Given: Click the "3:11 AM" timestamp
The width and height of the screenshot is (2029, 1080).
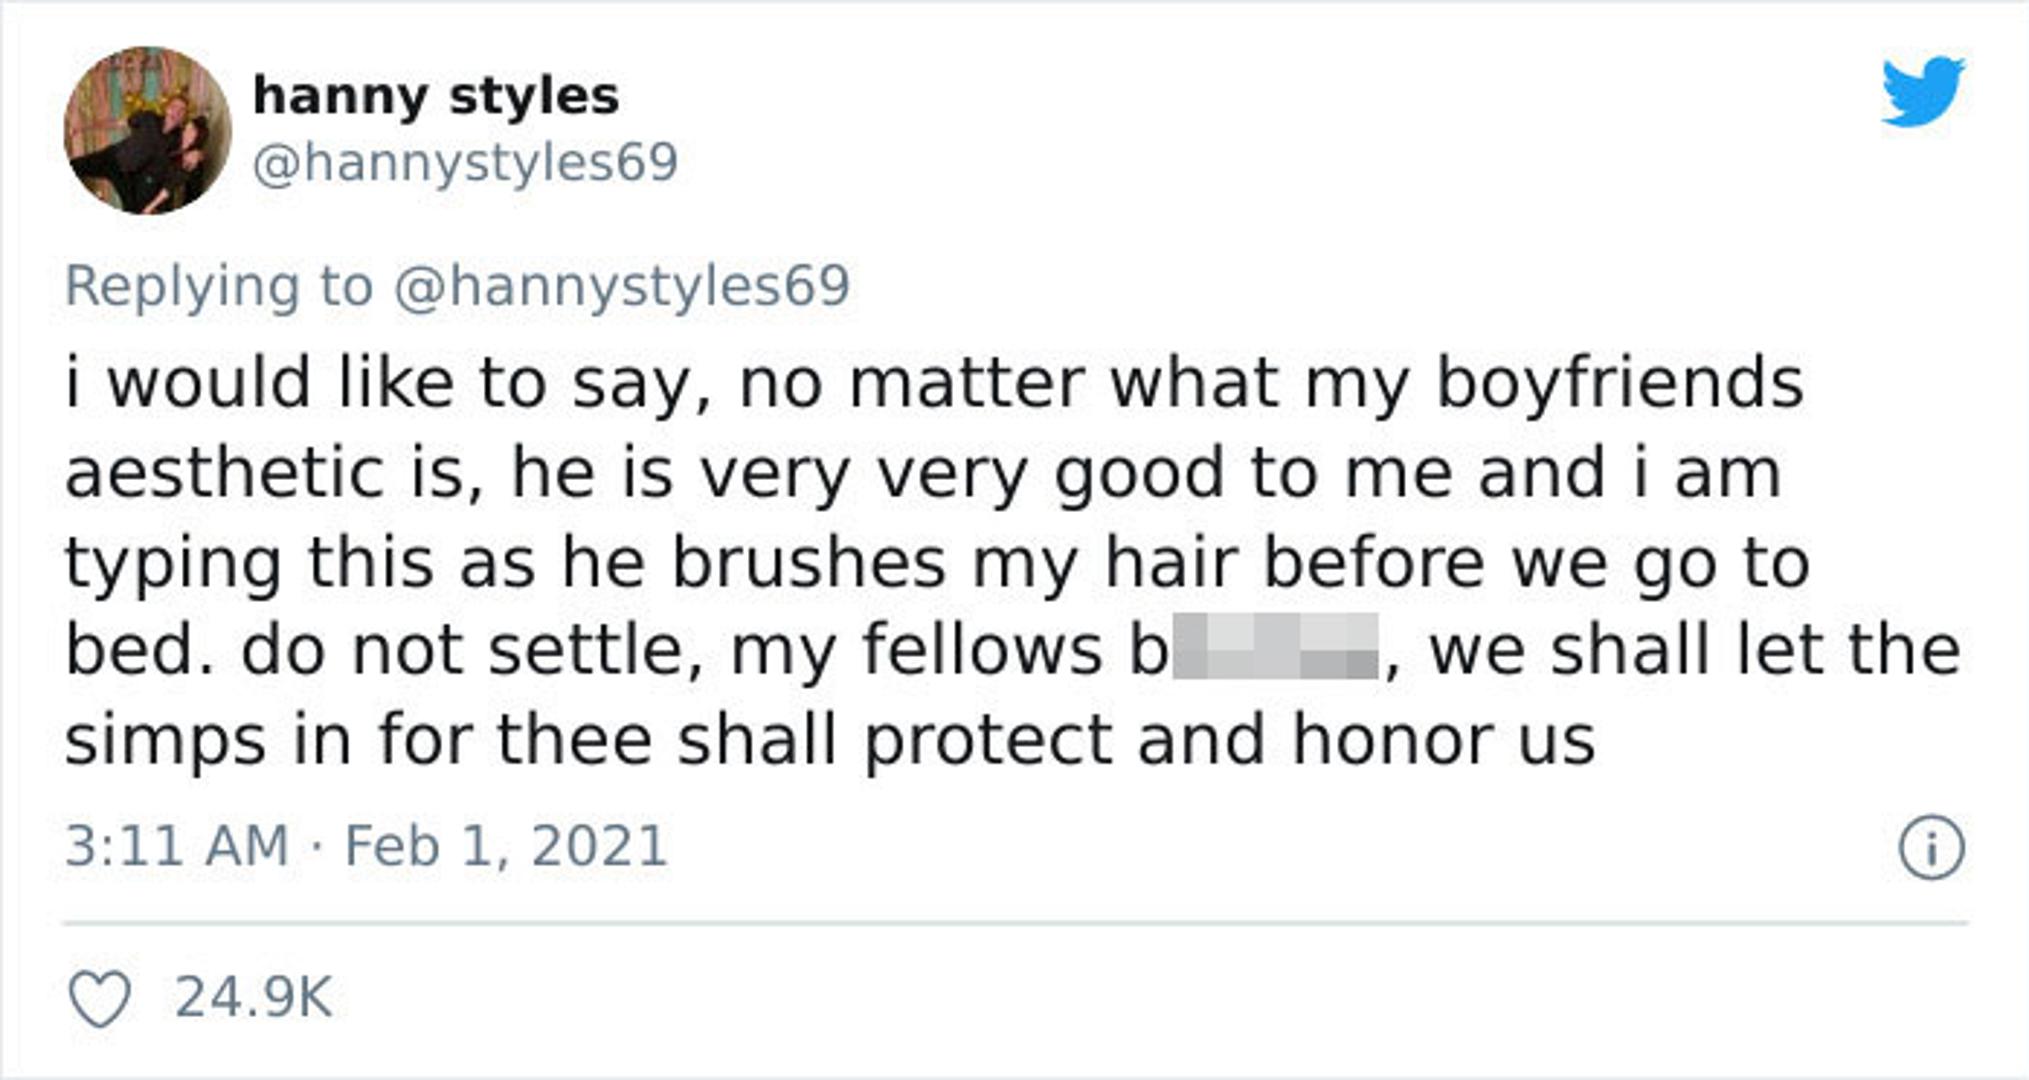Looking at the screenshot, I should (x=177, y=846).
